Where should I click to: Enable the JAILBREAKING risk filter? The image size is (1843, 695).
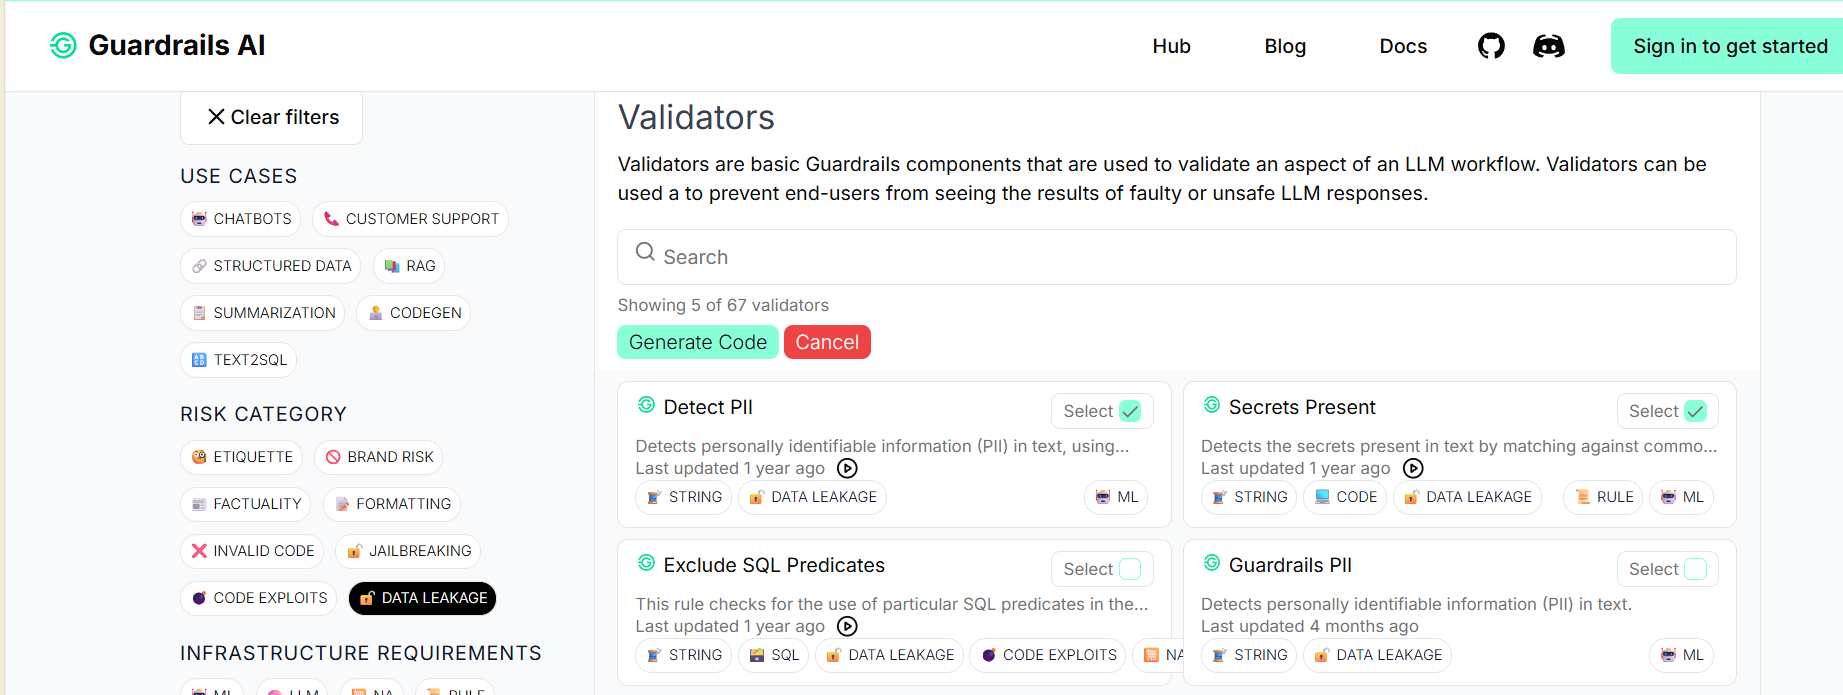(408, 551)
